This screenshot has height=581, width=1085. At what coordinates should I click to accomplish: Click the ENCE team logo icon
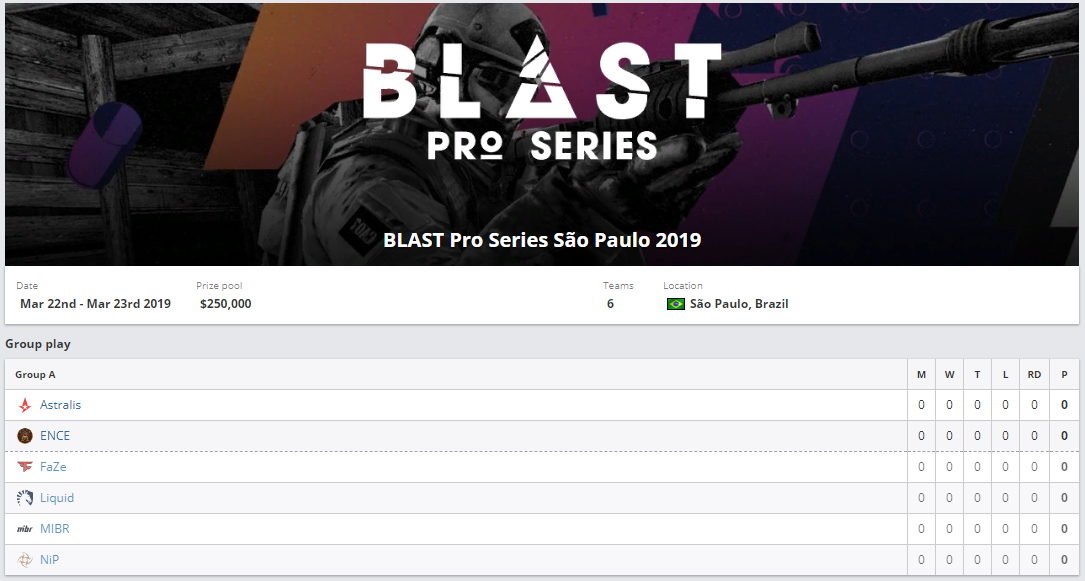coord(25,436)
